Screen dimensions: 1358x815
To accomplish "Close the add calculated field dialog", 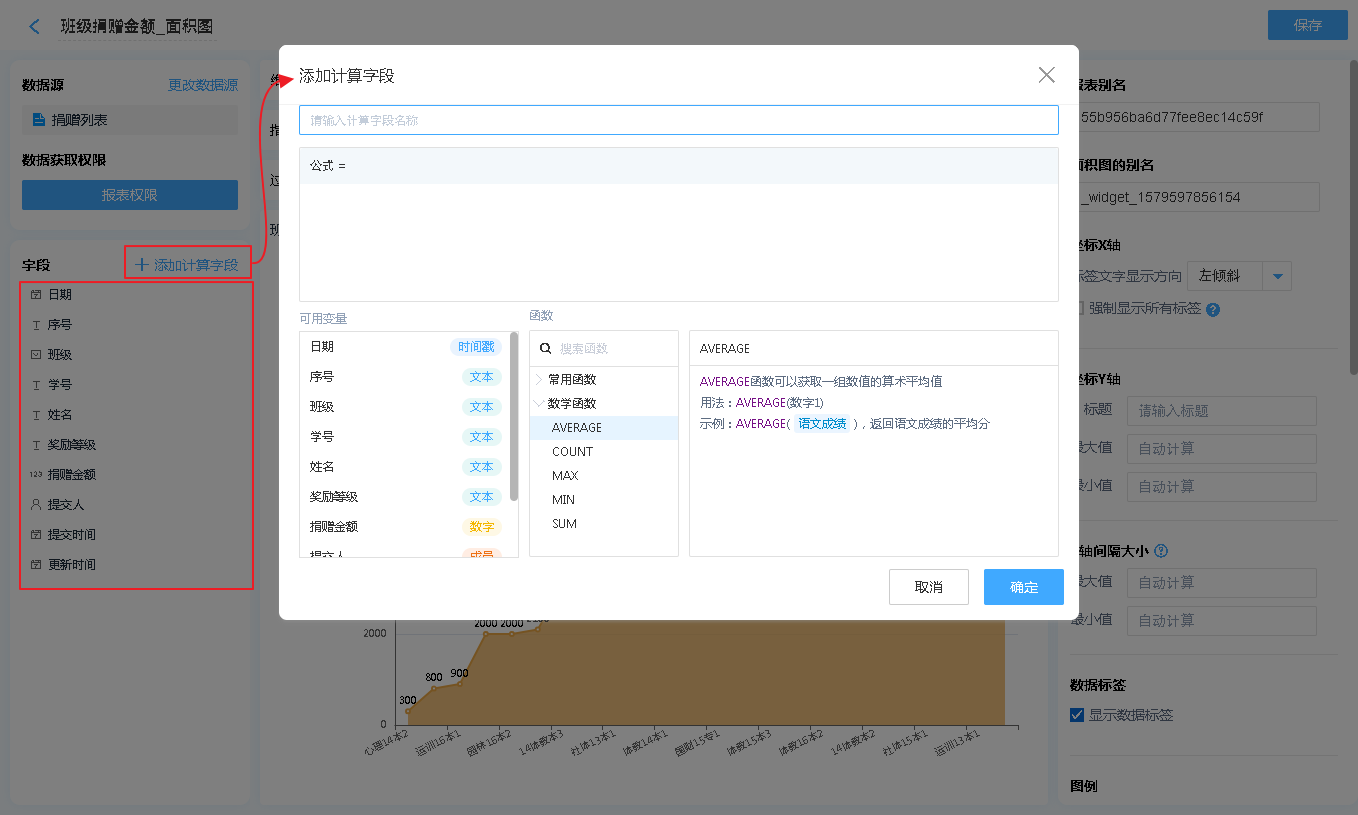I will pos(1046,75).
